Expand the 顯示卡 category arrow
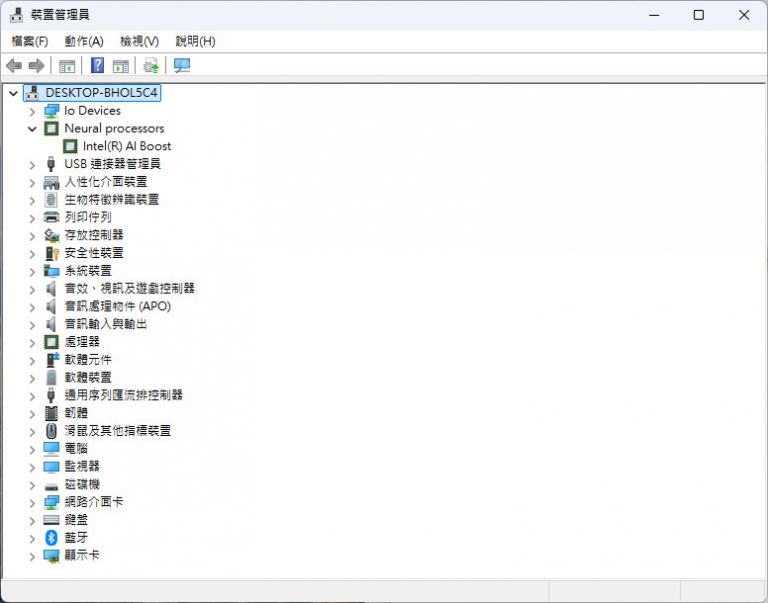 click(x=32, y=556)
